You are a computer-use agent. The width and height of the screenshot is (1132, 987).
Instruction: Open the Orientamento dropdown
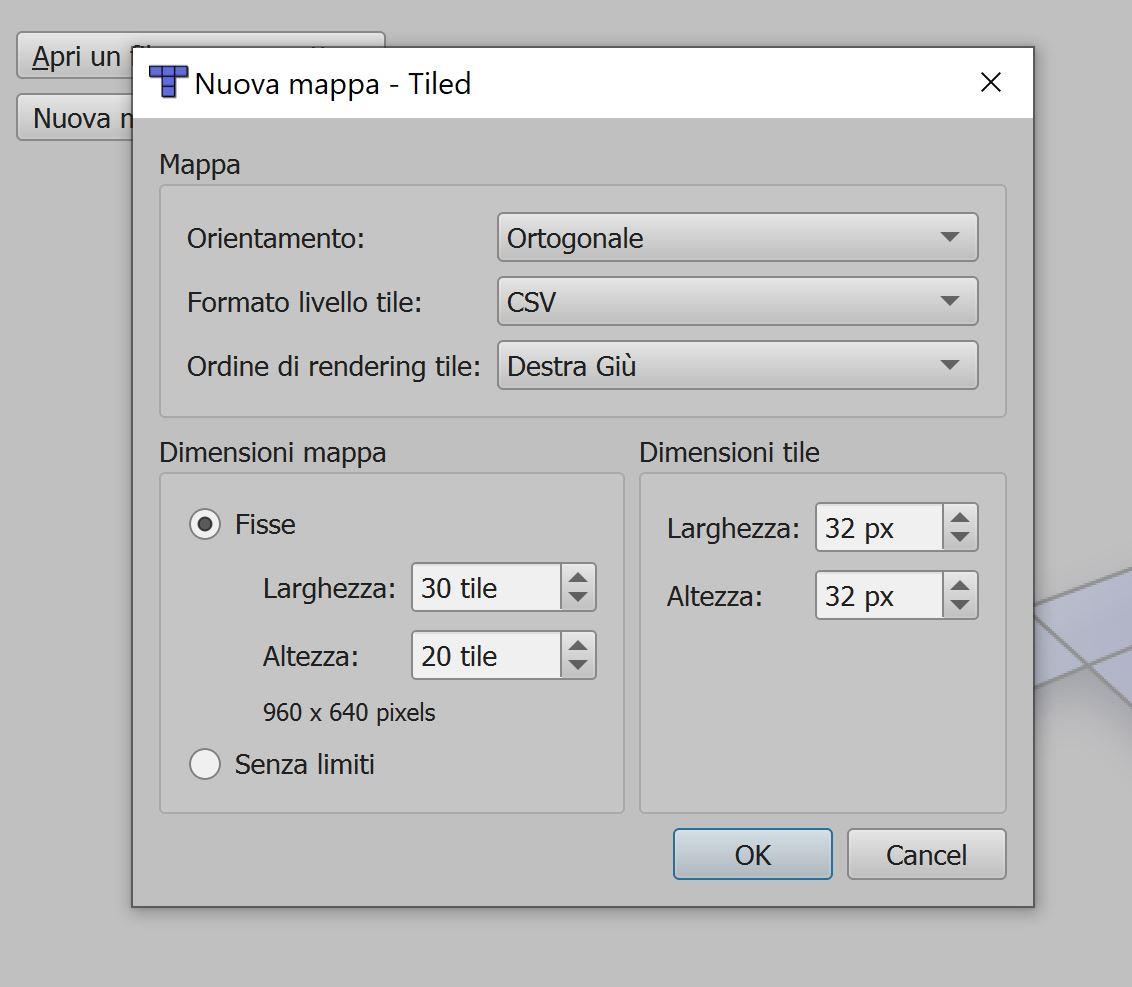pos(737,238)
